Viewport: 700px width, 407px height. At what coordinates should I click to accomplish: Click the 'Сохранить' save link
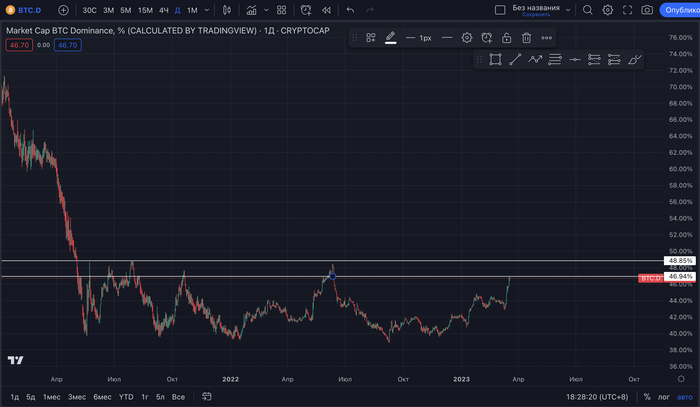pos(536,15)
